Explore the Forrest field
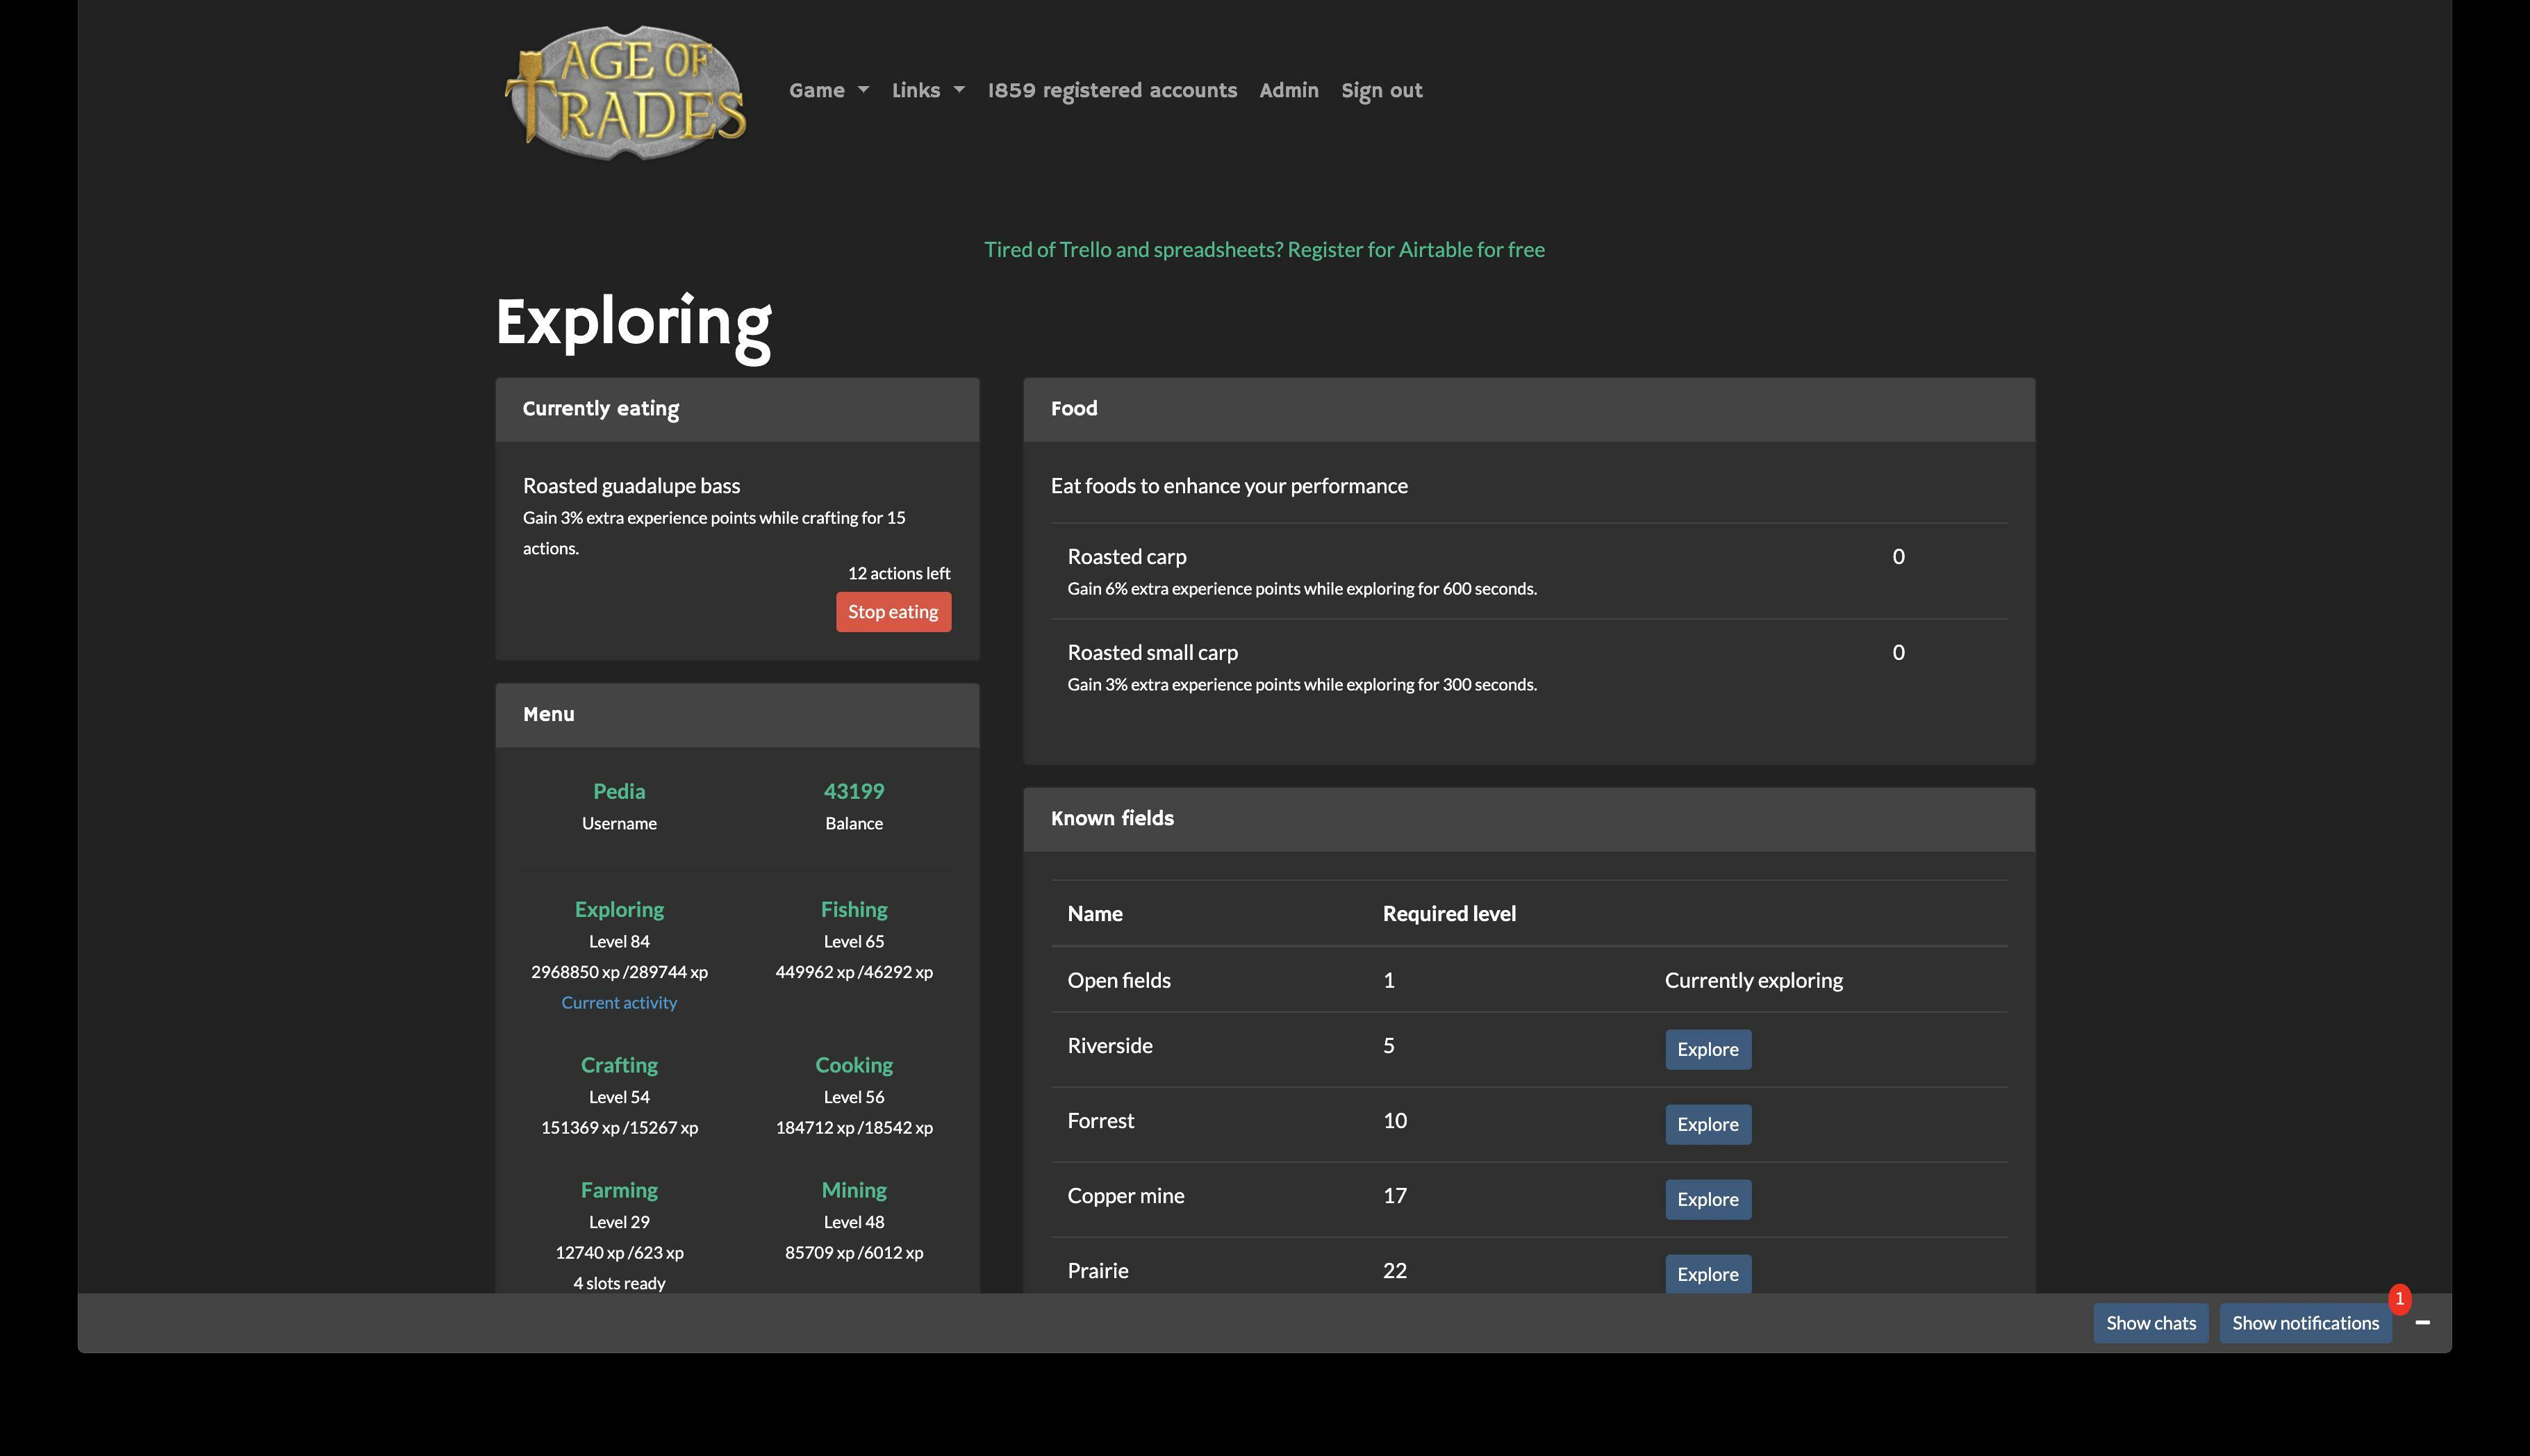 pyautogui.click(x=1707, y=1124)
